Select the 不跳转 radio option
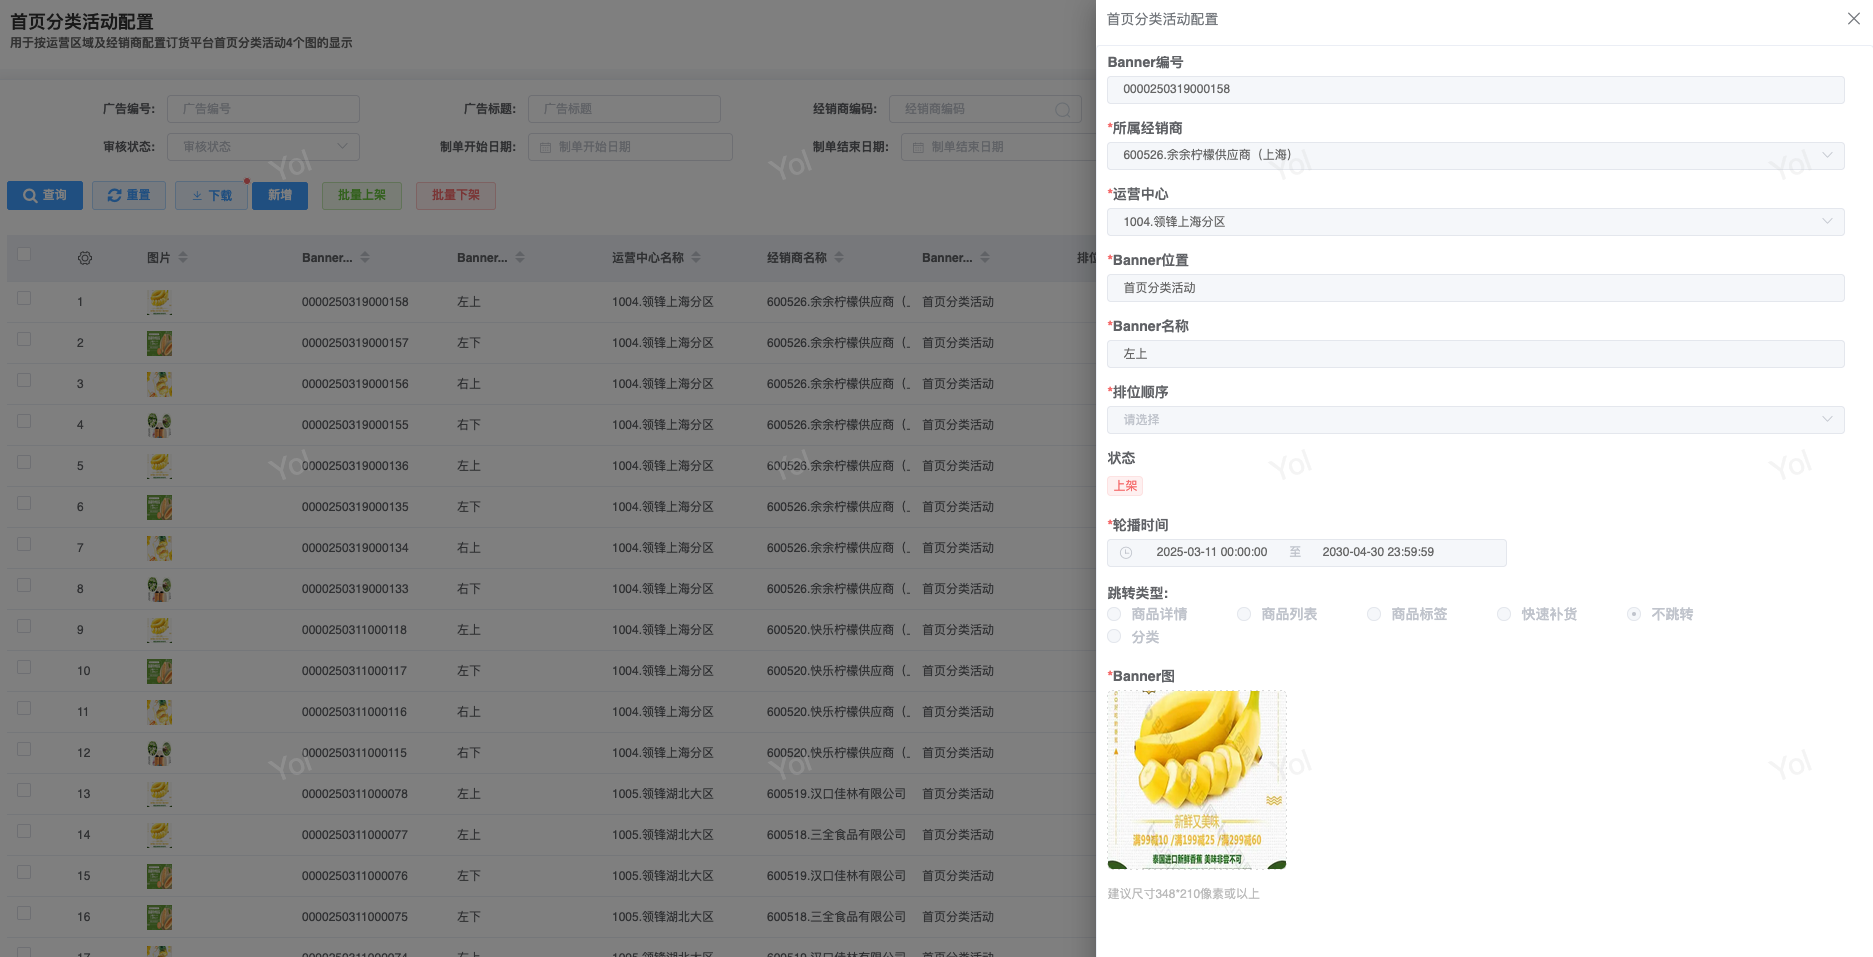 pos(1633,614)
